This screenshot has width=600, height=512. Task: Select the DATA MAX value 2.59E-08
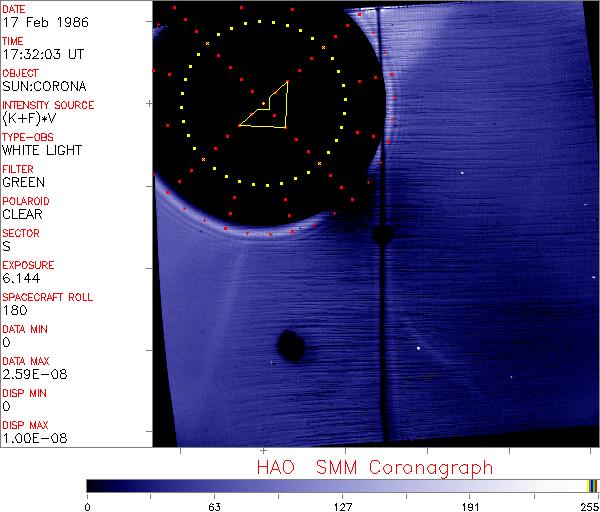[29, 374]
